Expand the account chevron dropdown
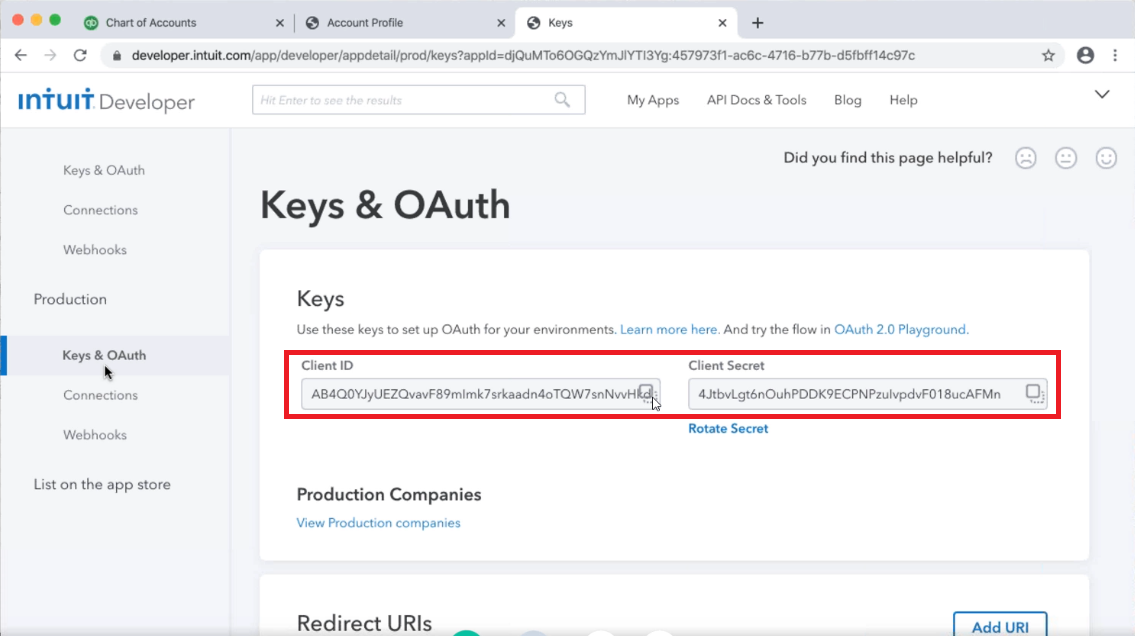 click(x=1102, y=94)
